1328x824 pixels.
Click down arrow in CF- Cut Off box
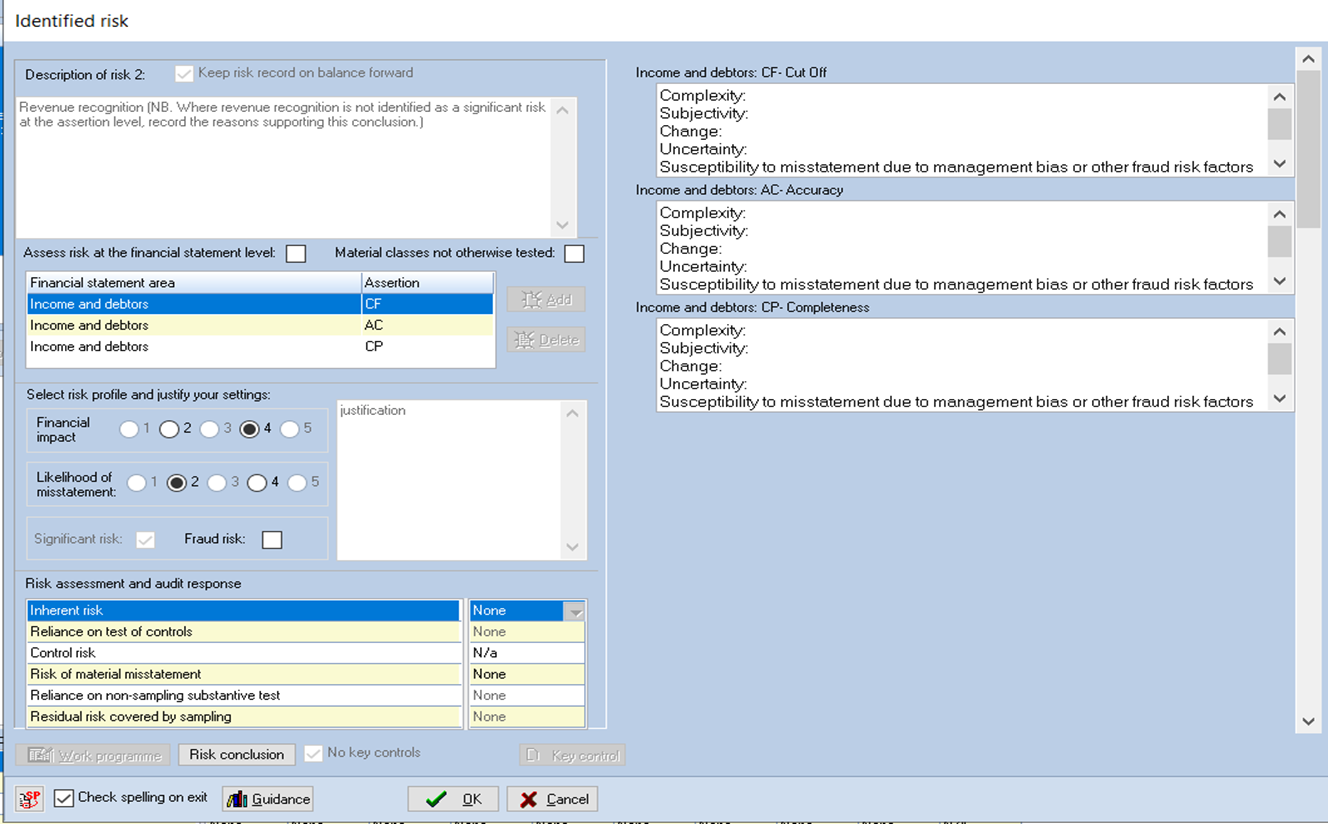pyautogui.click(x=1280, y=164)
